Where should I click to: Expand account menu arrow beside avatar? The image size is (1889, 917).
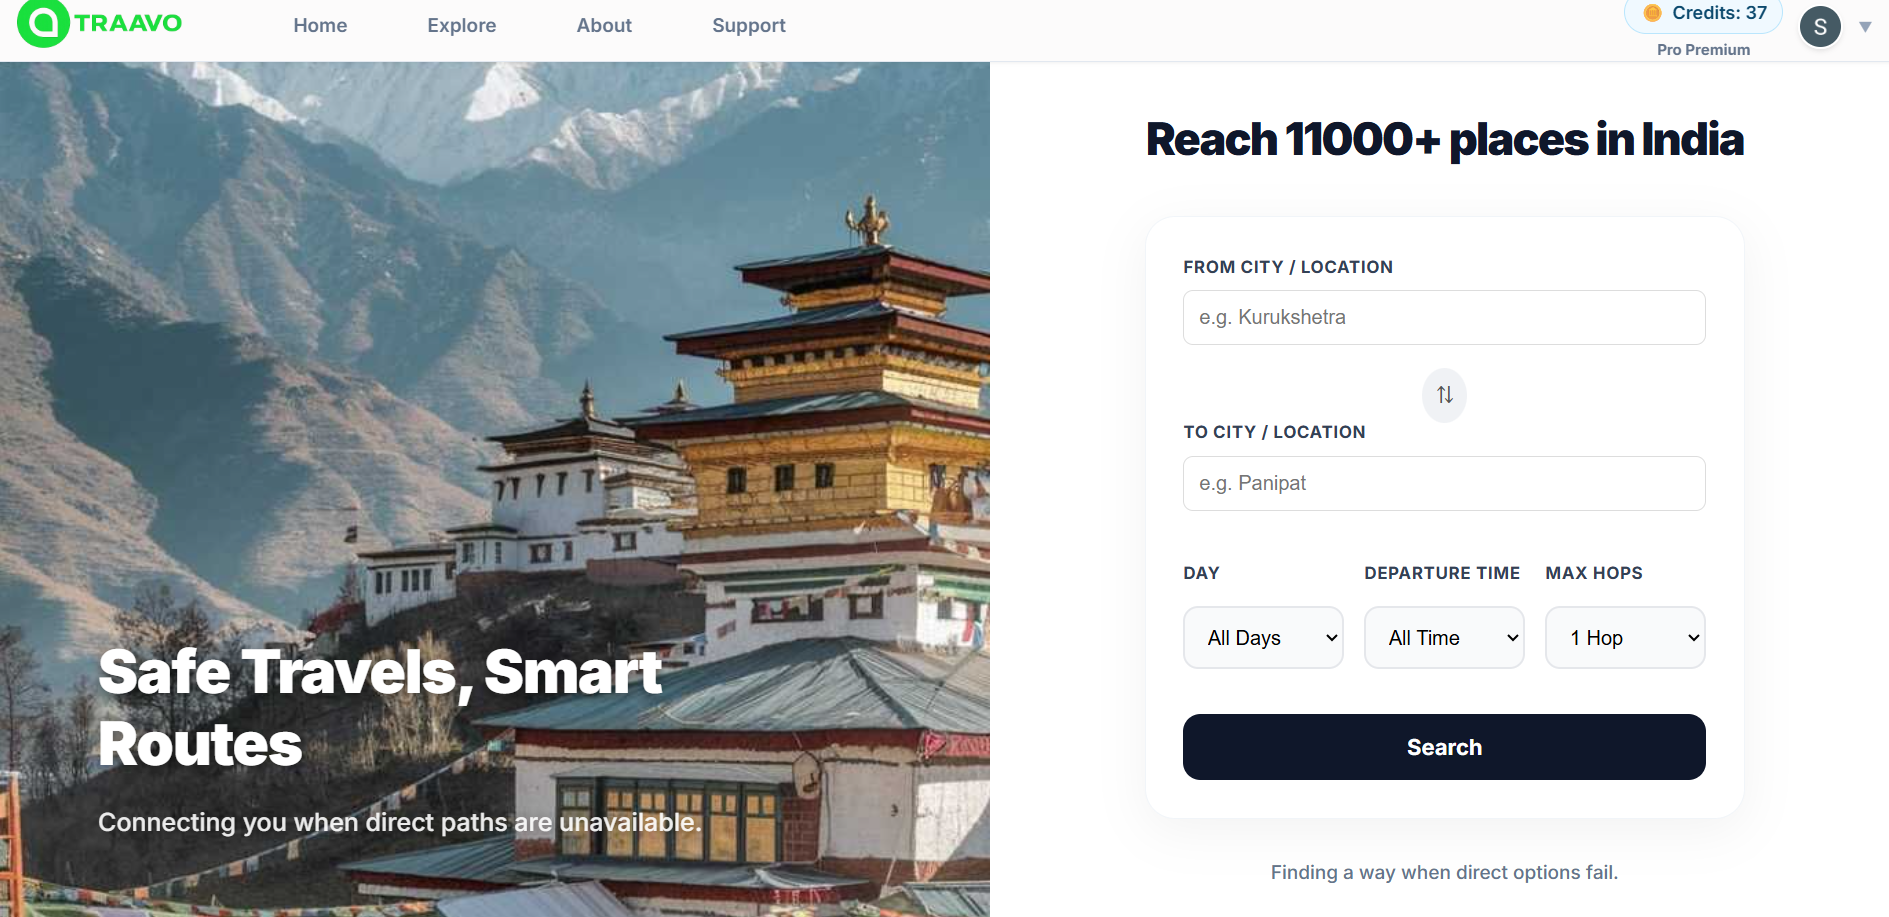tap(1865, 27)
